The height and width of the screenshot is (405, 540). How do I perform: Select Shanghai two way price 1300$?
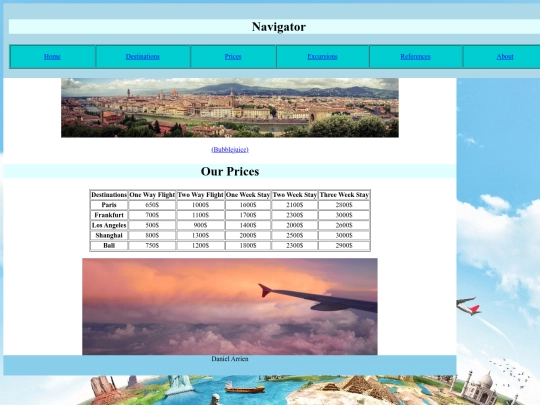coord(200,235)
